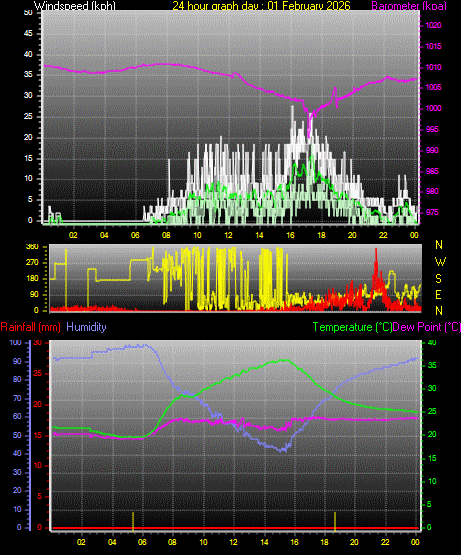Click the 'W' compass letter beside the wind direction chart
461x555 pixels.
coord(440,262)
